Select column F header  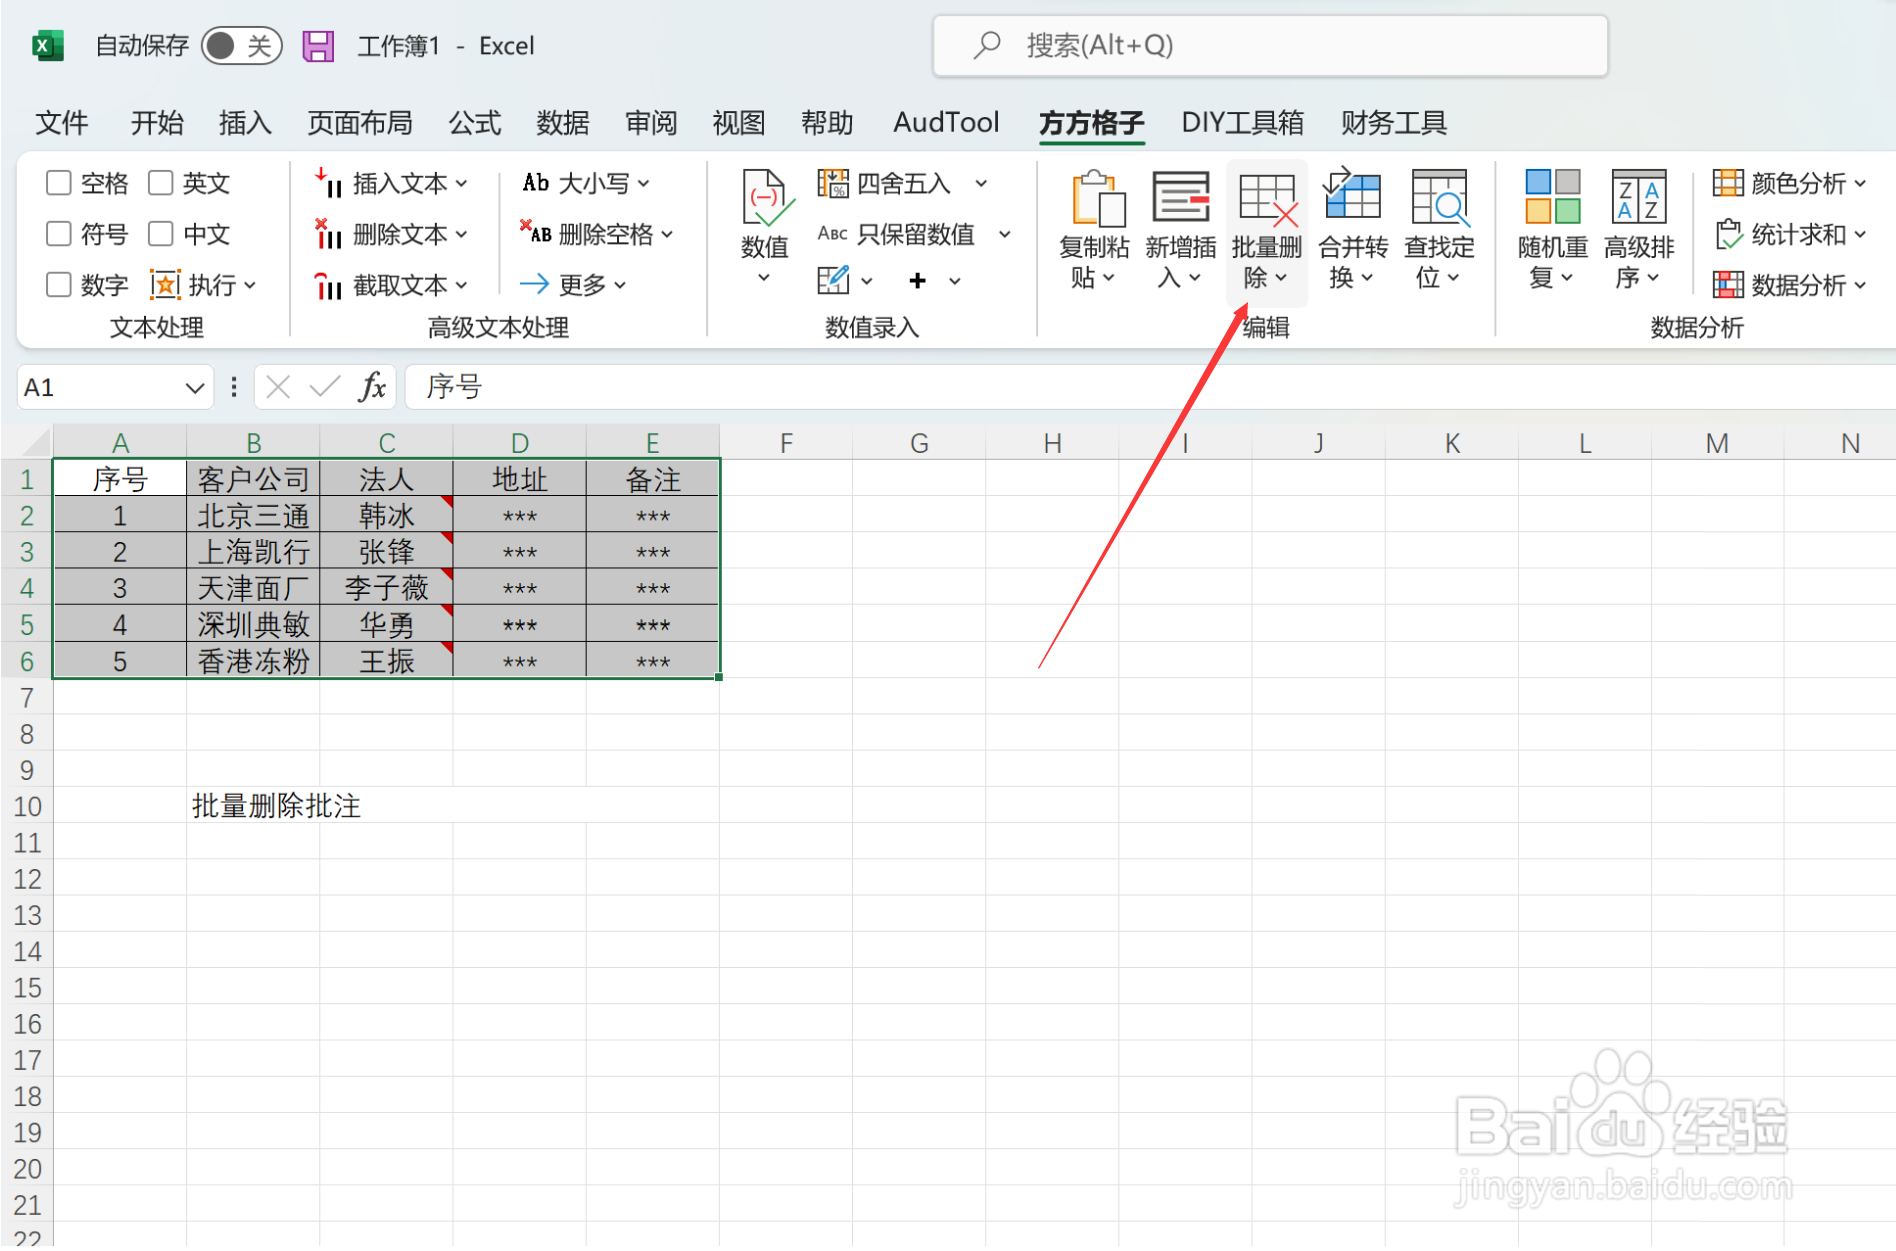[786, 443]
